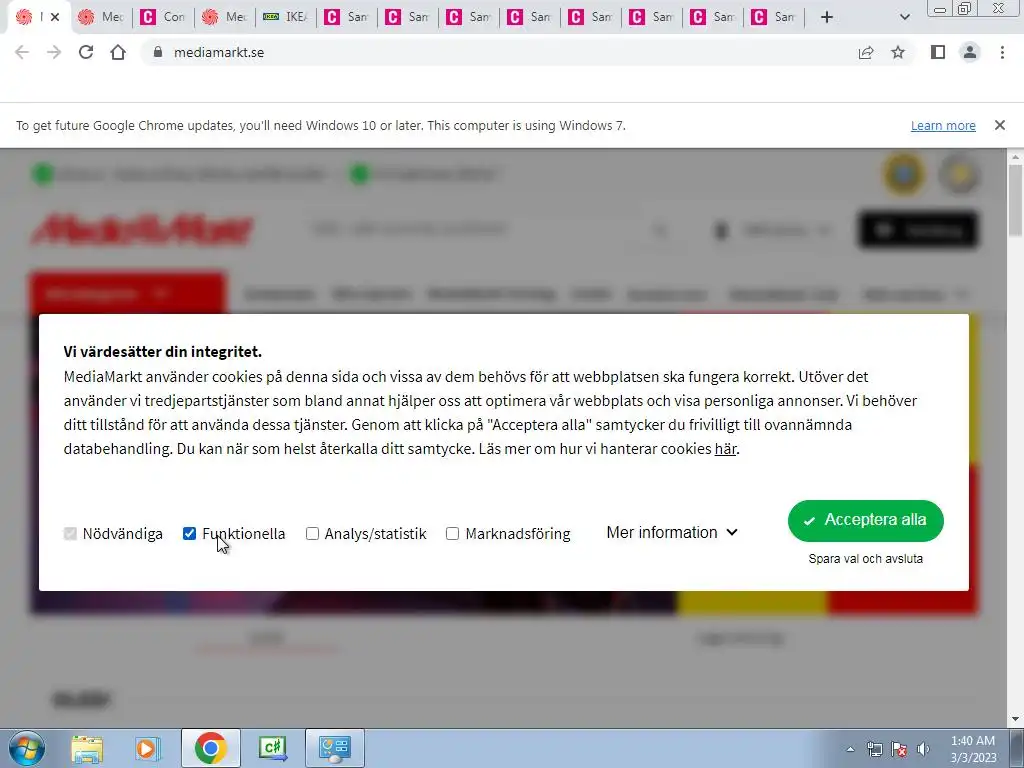Viewport: 1024px width, 768px height.
Task: Click the Learn more link
Action: (x=943, y=125)
